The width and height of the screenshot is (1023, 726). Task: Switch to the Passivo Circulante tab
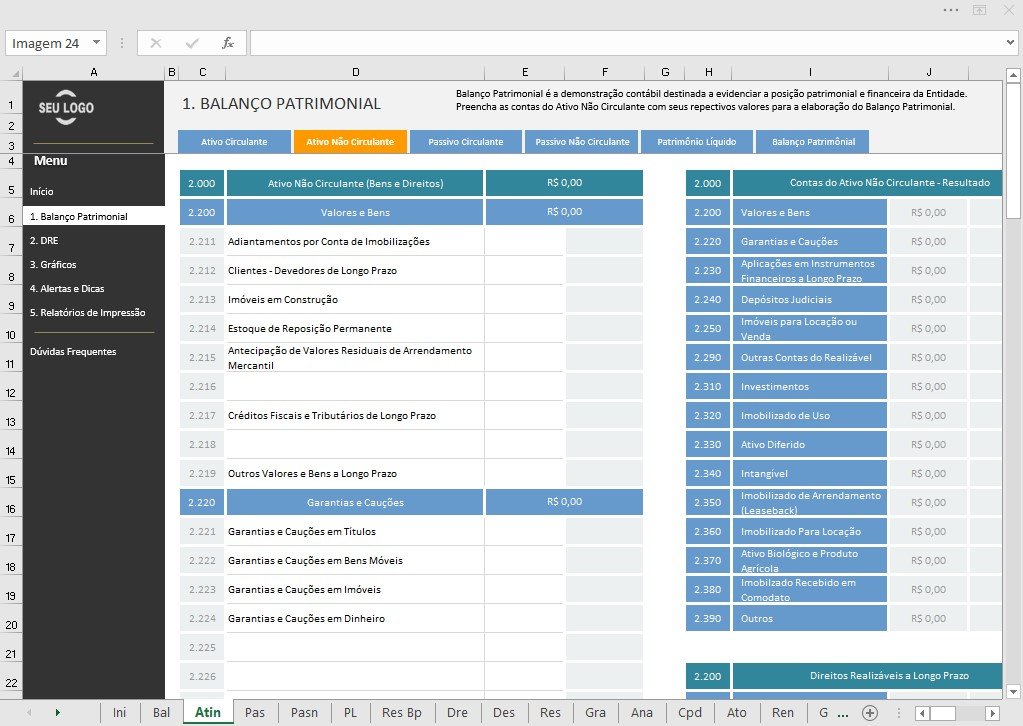point(466,142)
